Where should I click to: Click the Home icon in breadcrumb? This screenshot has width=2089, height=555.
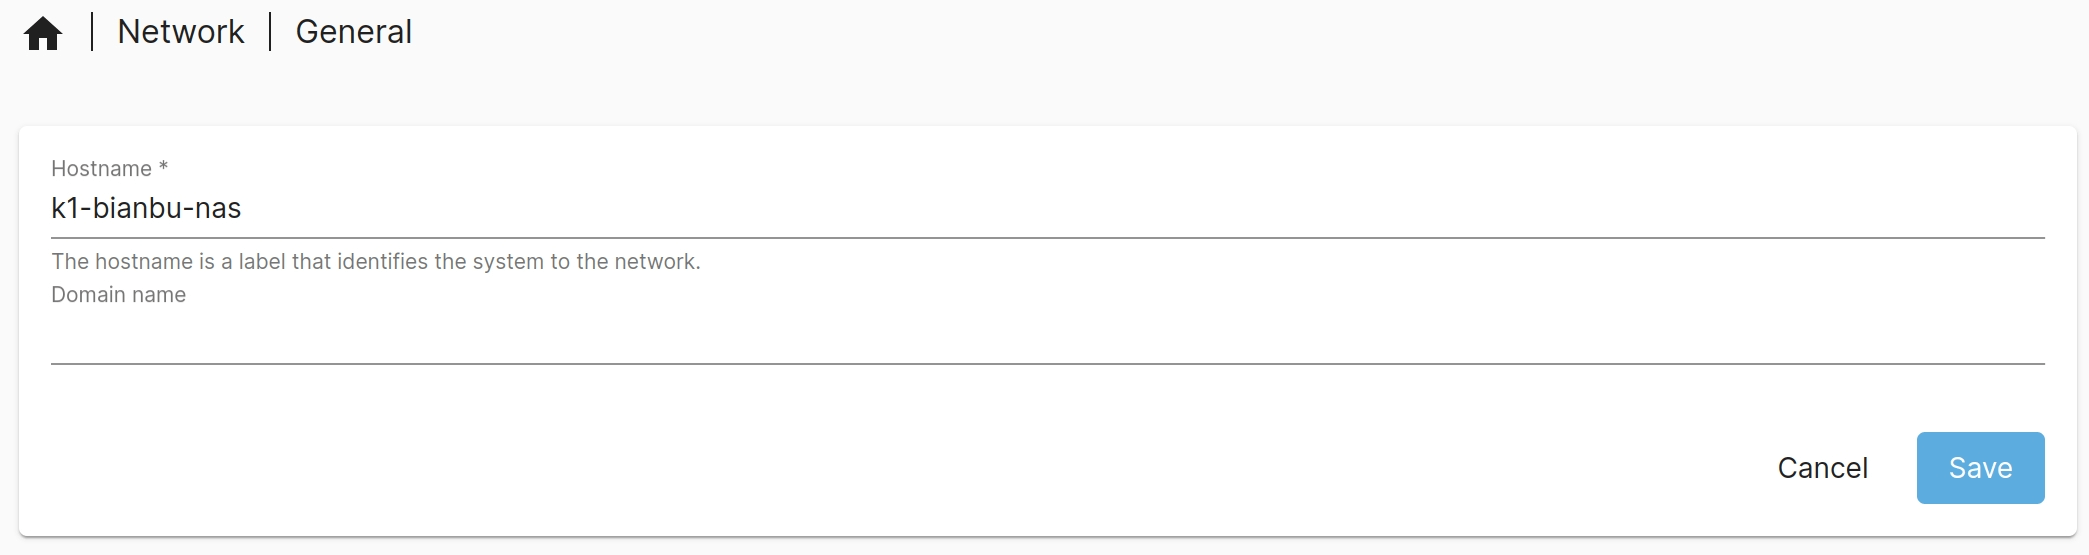(43, 33)
